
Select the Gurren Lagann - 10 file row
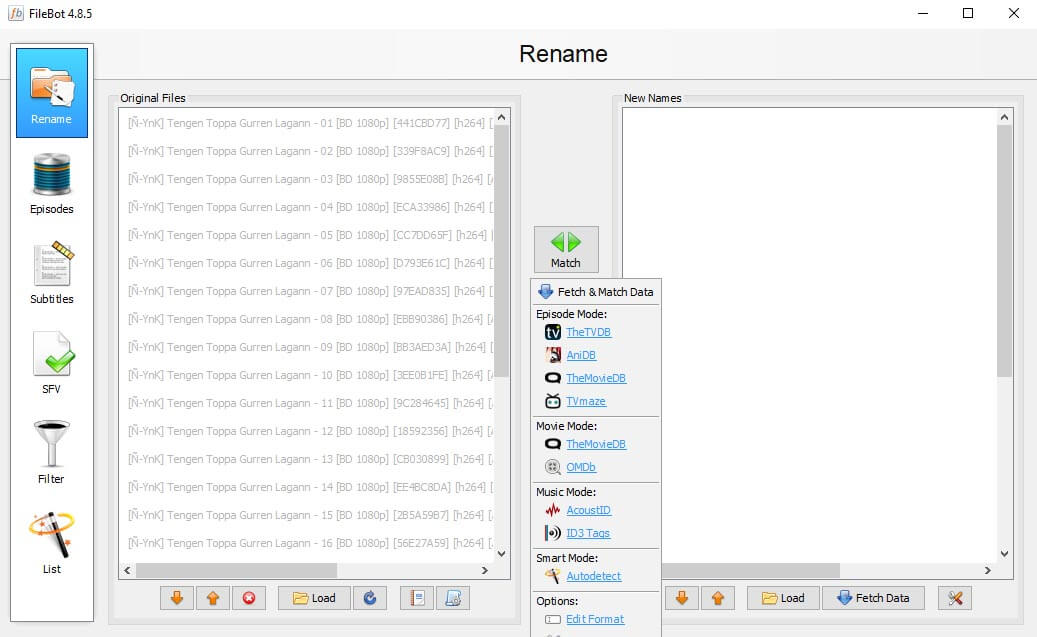pos(307,375)
